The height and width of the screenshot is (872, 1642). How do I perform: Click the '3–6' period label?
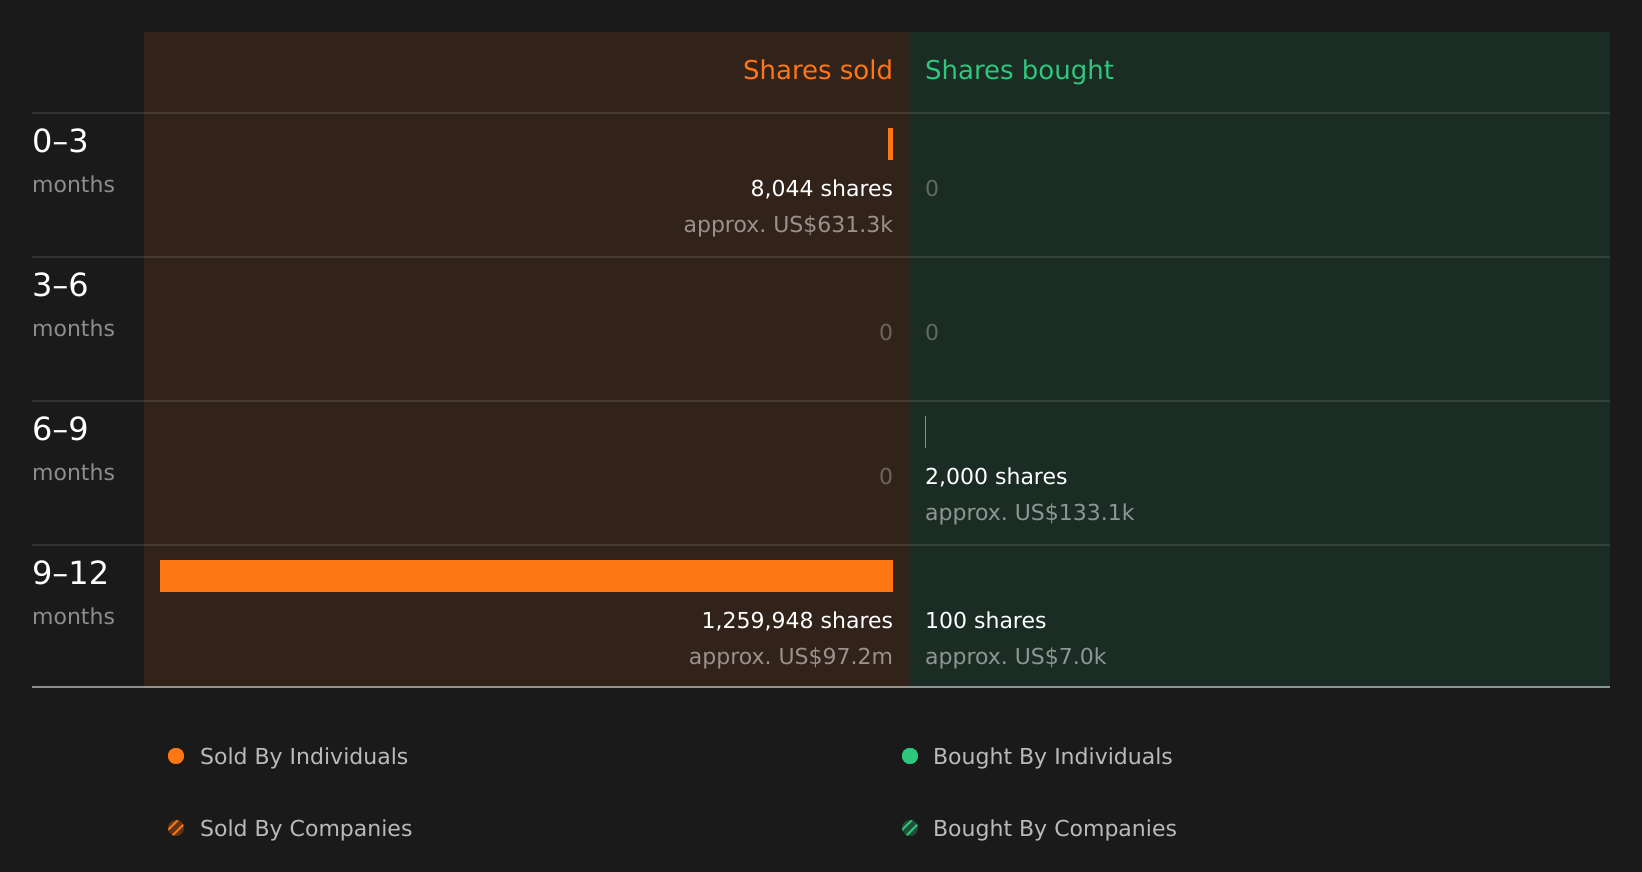tap(60, 285)
